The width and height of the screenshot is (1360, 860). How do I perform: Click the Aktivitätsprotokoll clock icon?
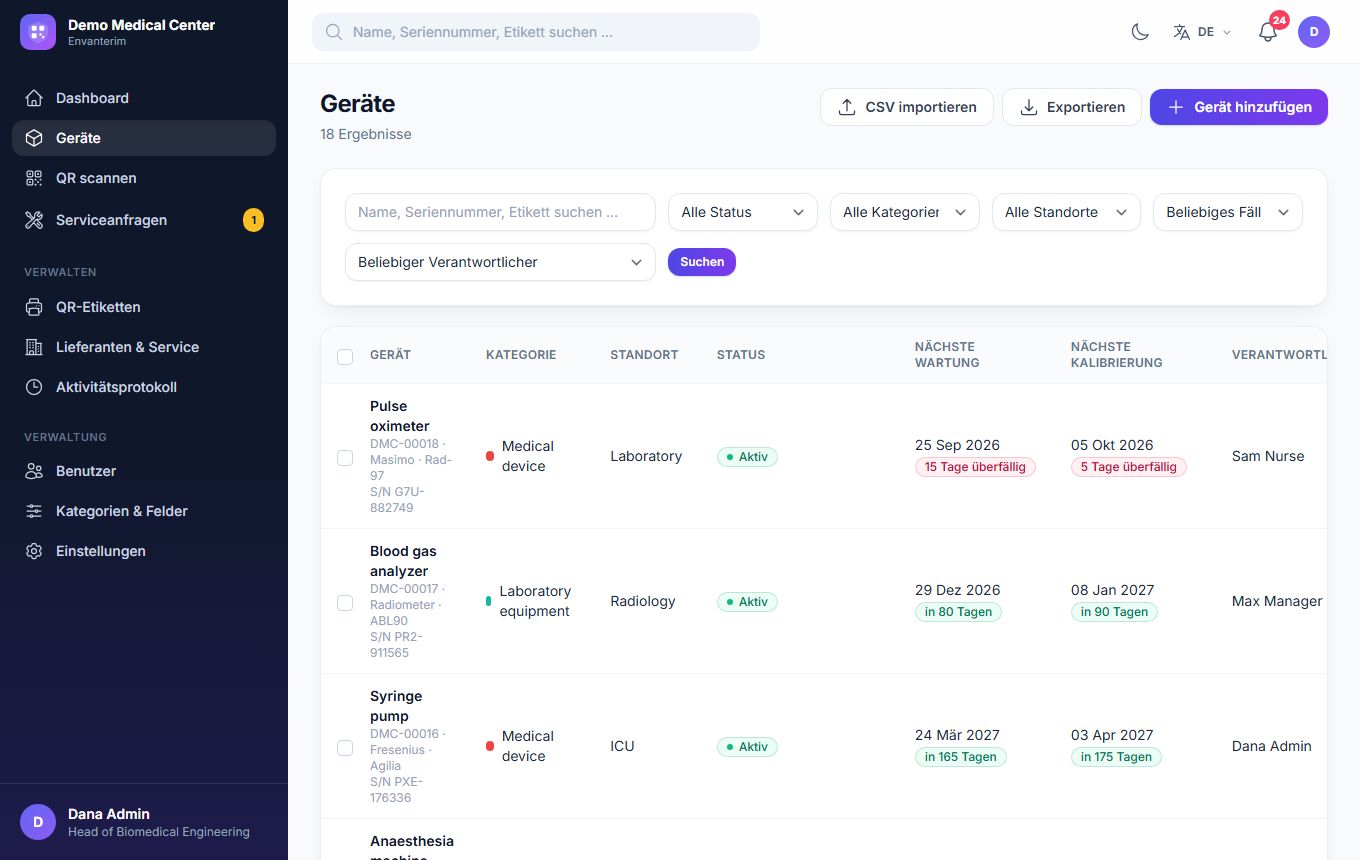point(34,387)
